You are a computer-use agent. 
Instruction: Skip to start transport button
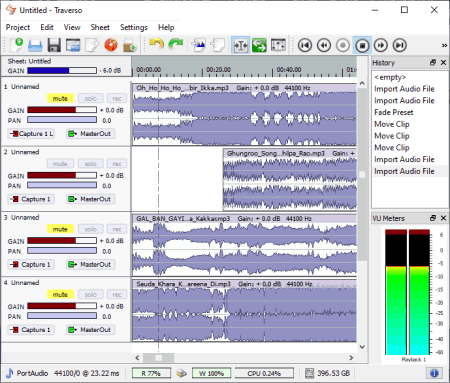(305, 45)
